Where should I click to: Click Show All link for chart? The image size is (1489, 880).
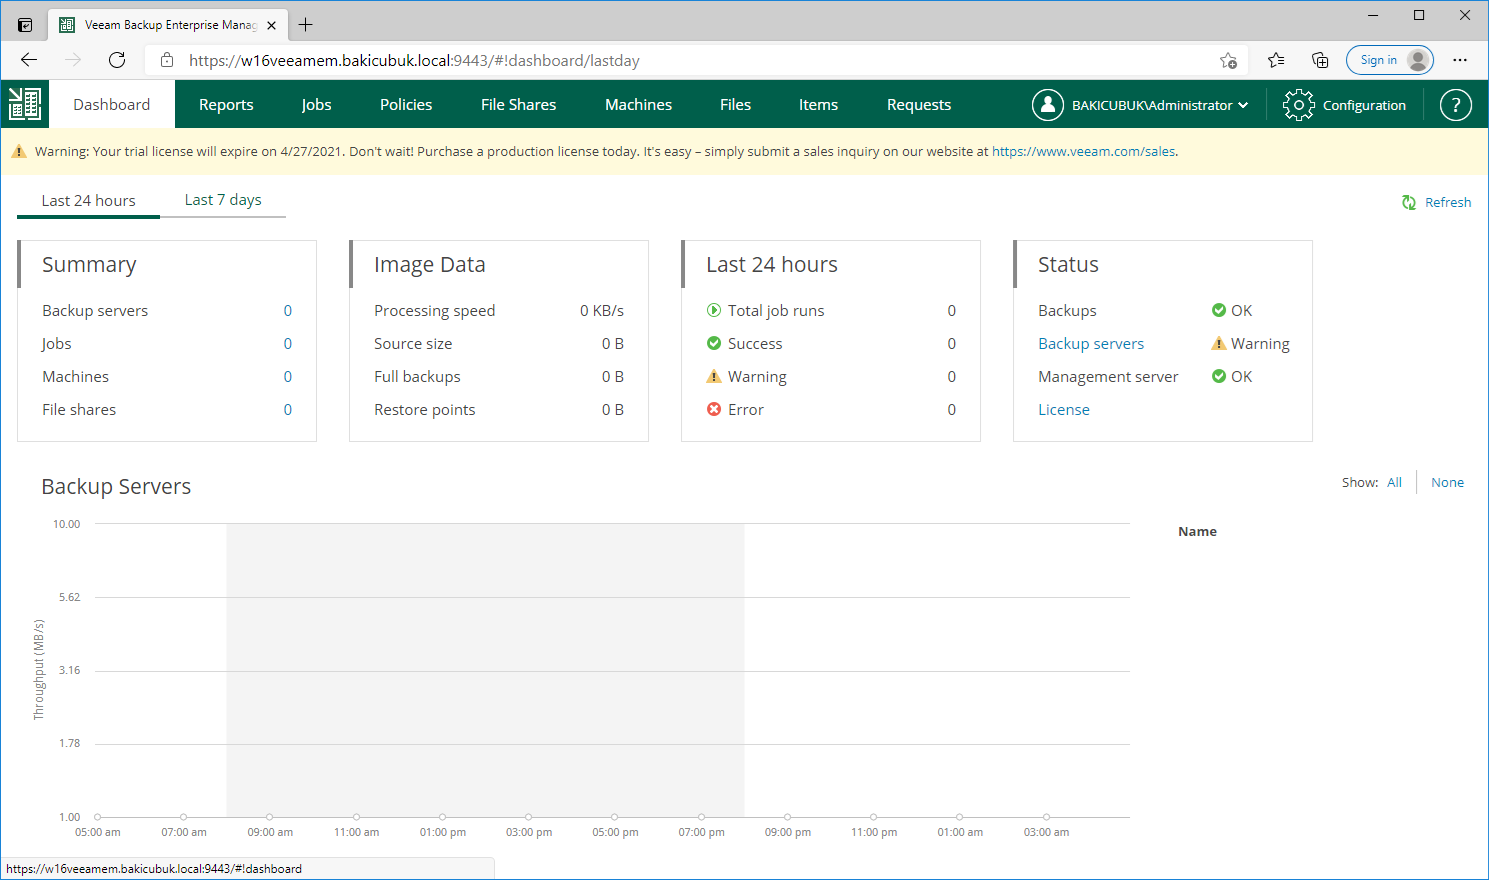(x=1394, y=482)
